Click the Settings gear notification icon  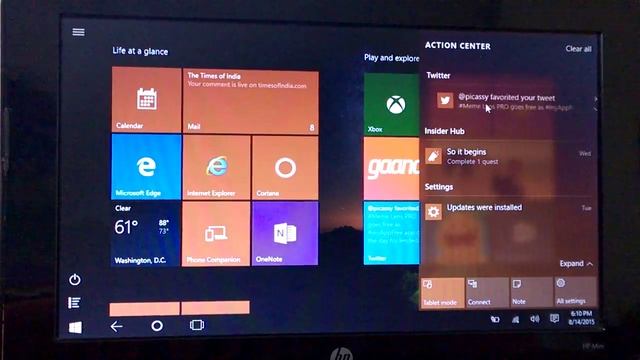pos(433,212)
